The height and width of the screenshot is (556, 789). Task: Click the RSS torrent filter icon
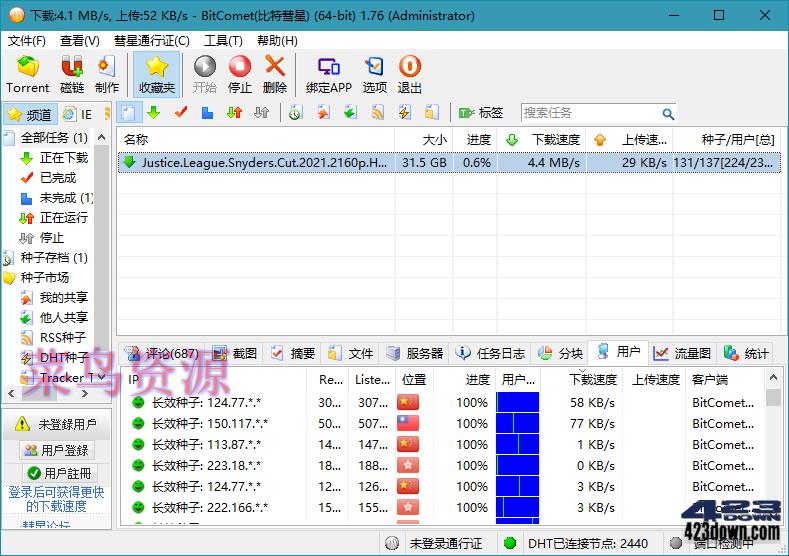pyautogui.click(x=377, y=113)
